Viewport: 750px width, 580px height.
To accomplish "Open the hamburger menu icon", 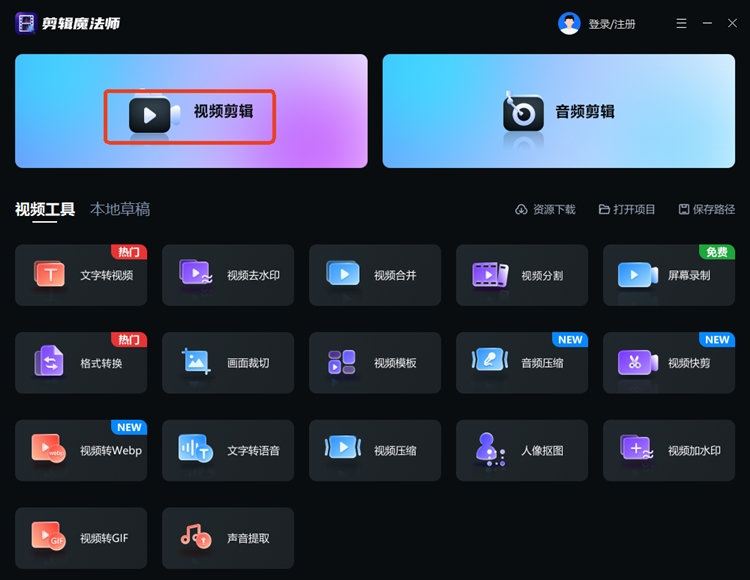I will coord(682,23).
